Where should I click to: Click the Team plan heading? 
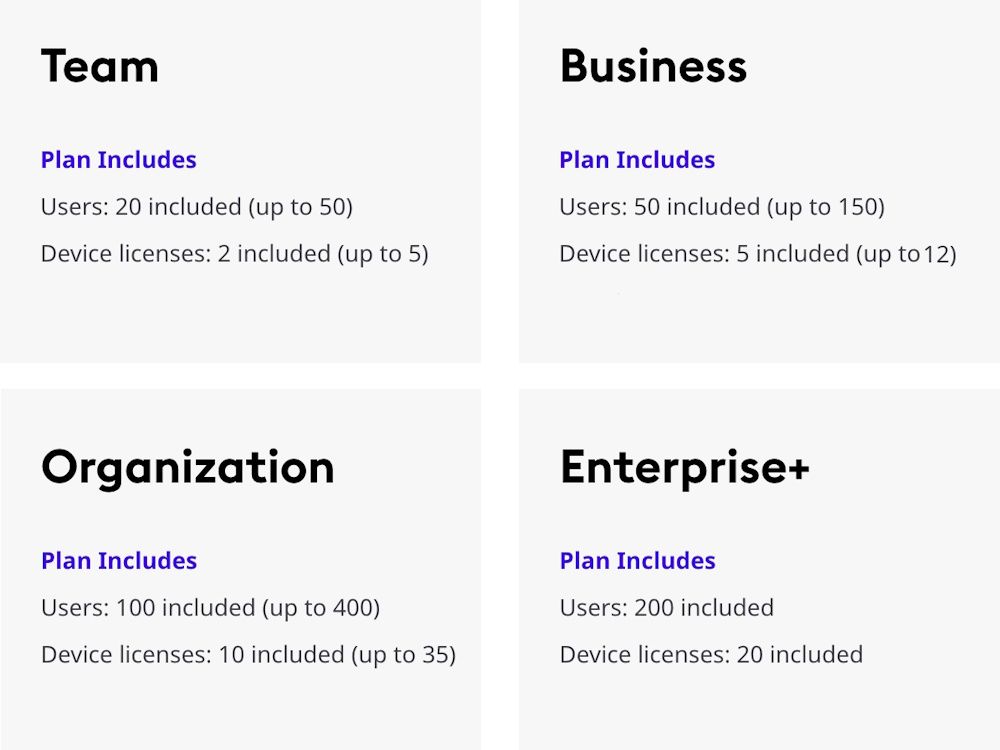point(100,67)
